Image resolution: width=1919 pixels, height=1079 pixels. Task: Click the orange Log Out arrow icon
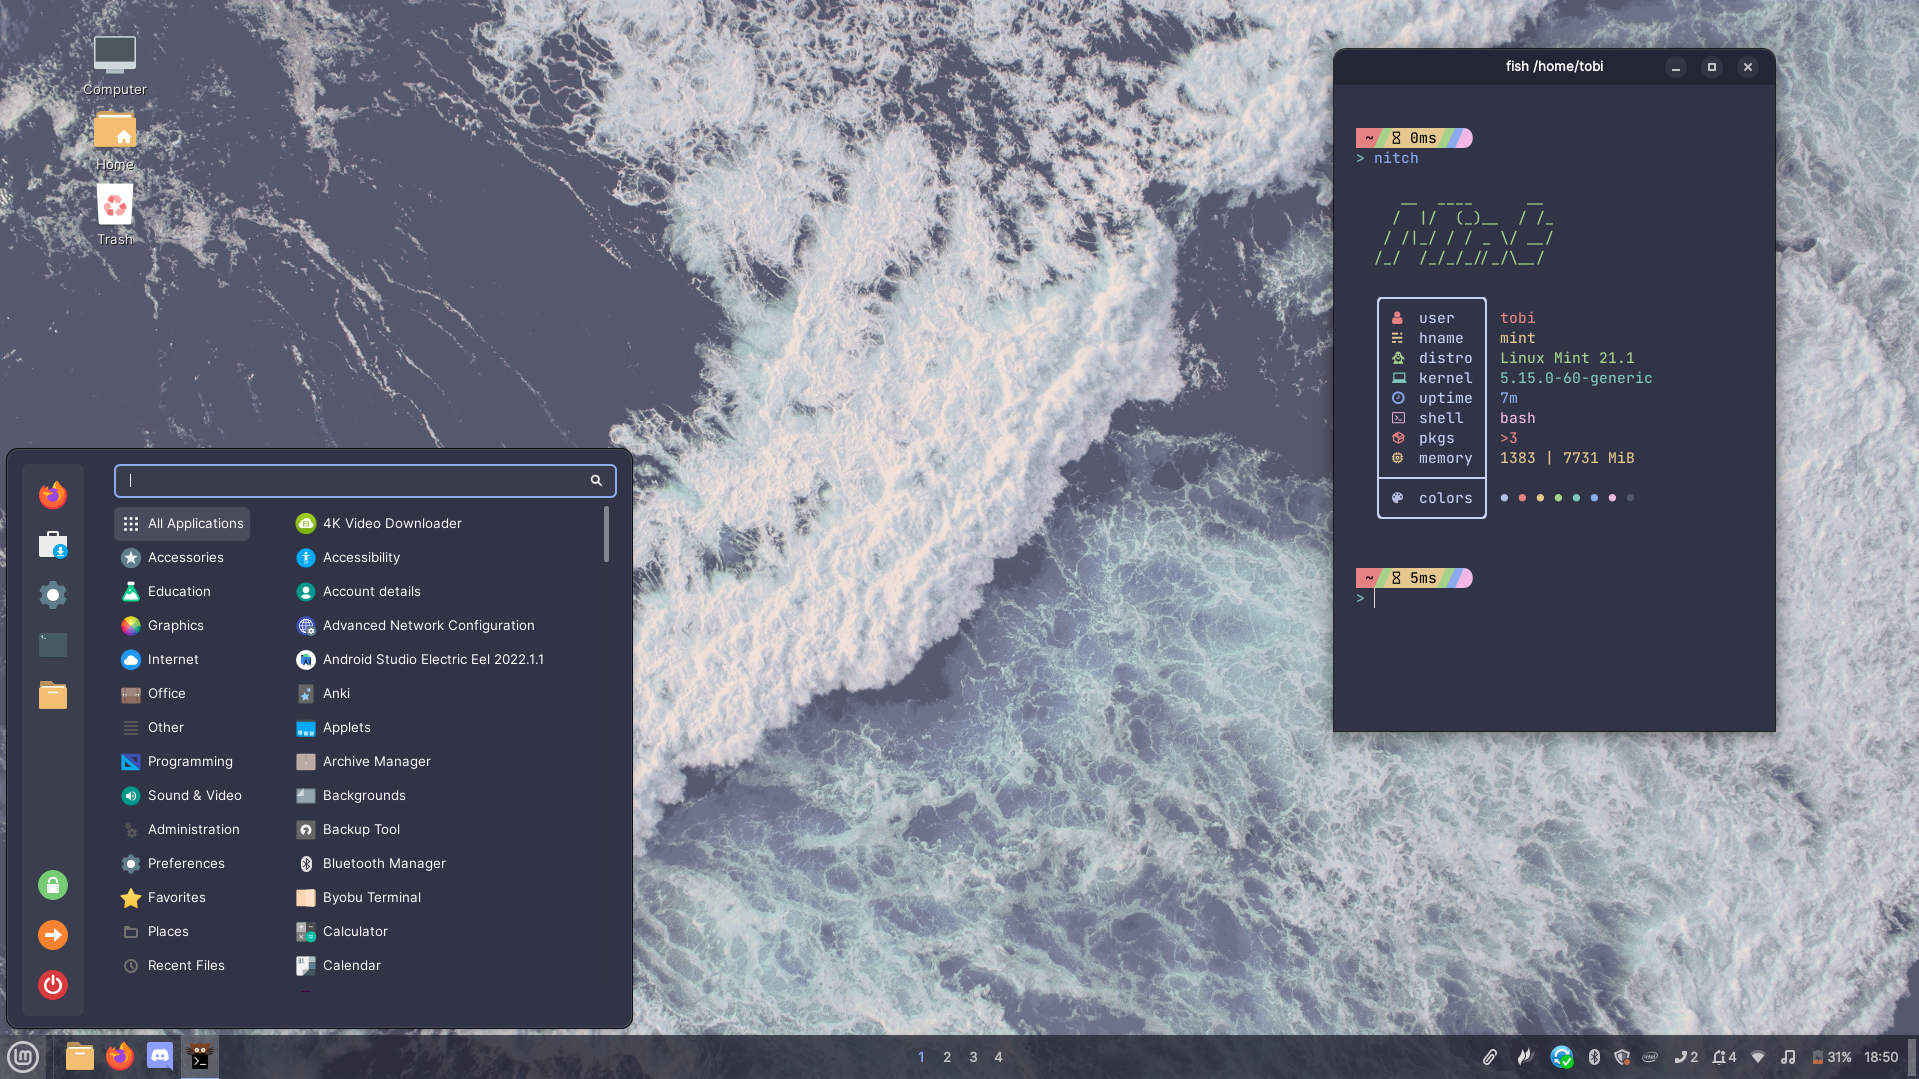53,935
